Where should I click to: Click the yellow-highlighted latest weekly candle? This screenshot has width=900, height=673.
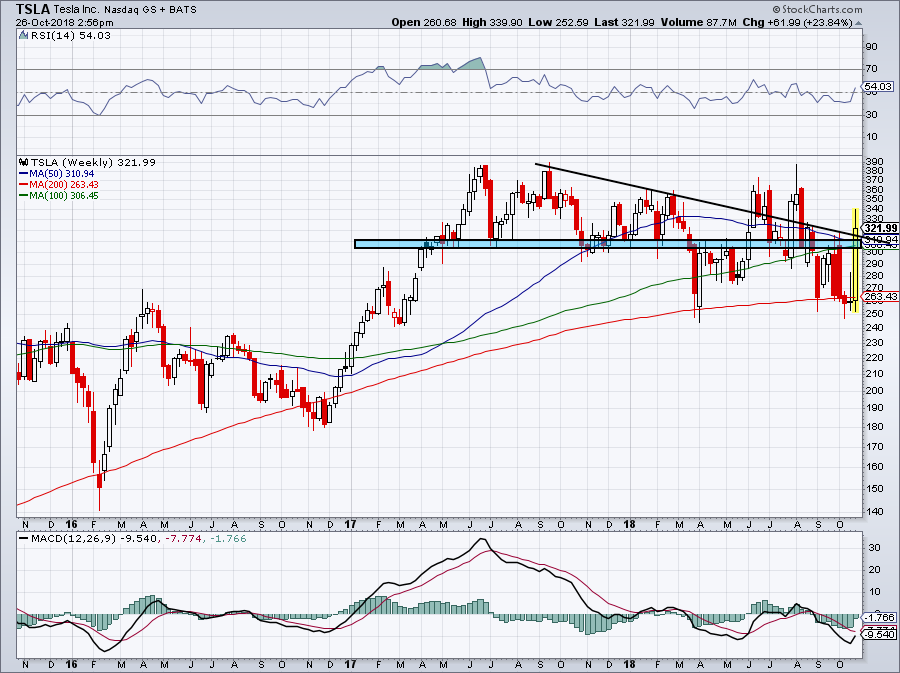click(855, 260)
